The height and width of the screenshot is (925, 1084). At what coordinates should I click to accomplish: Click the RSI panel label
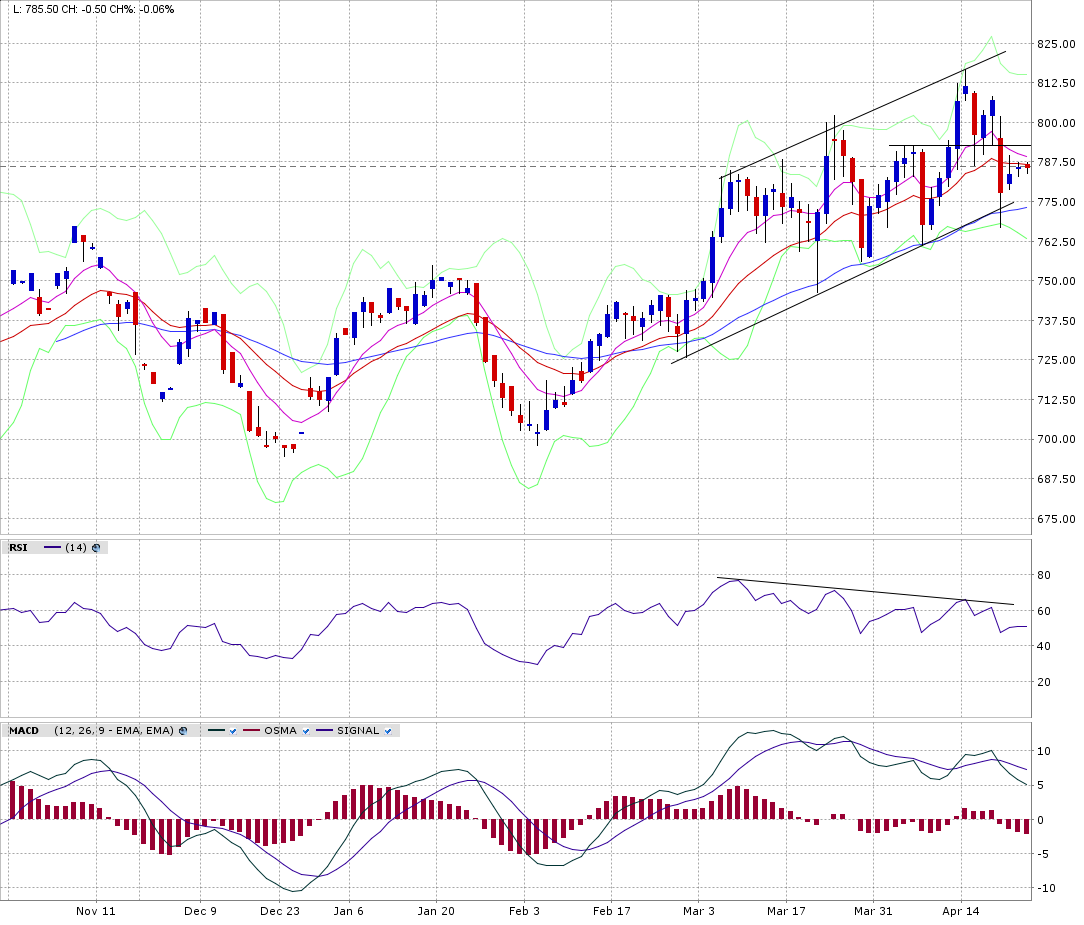pos(18,548)
